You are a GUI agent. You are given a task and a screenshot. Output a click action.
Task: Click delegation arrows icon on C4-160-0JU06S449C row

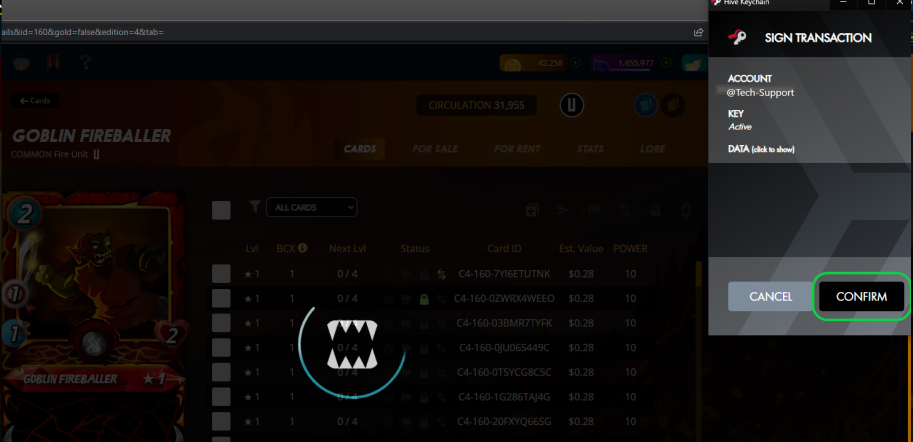pyautogui.click(x=442, y=348)
